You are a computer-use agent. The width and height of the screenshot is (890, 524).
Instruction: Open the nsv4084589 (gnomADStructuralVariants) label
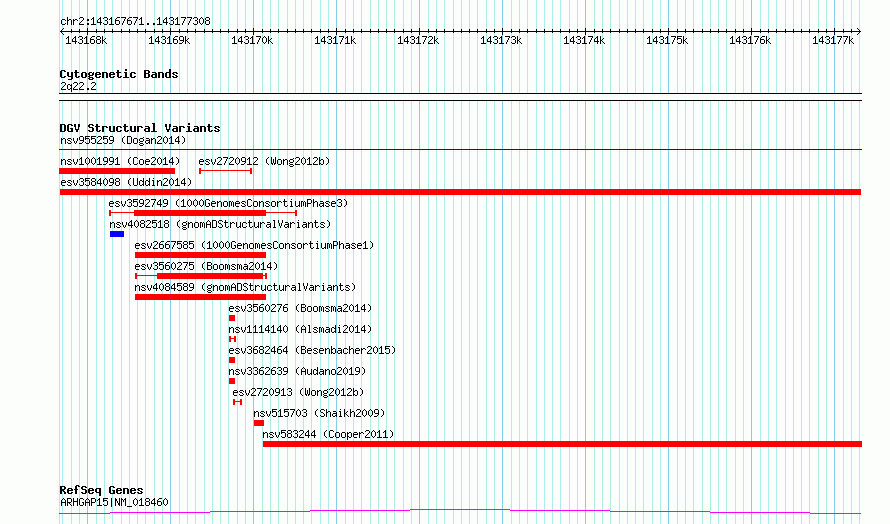245,287
